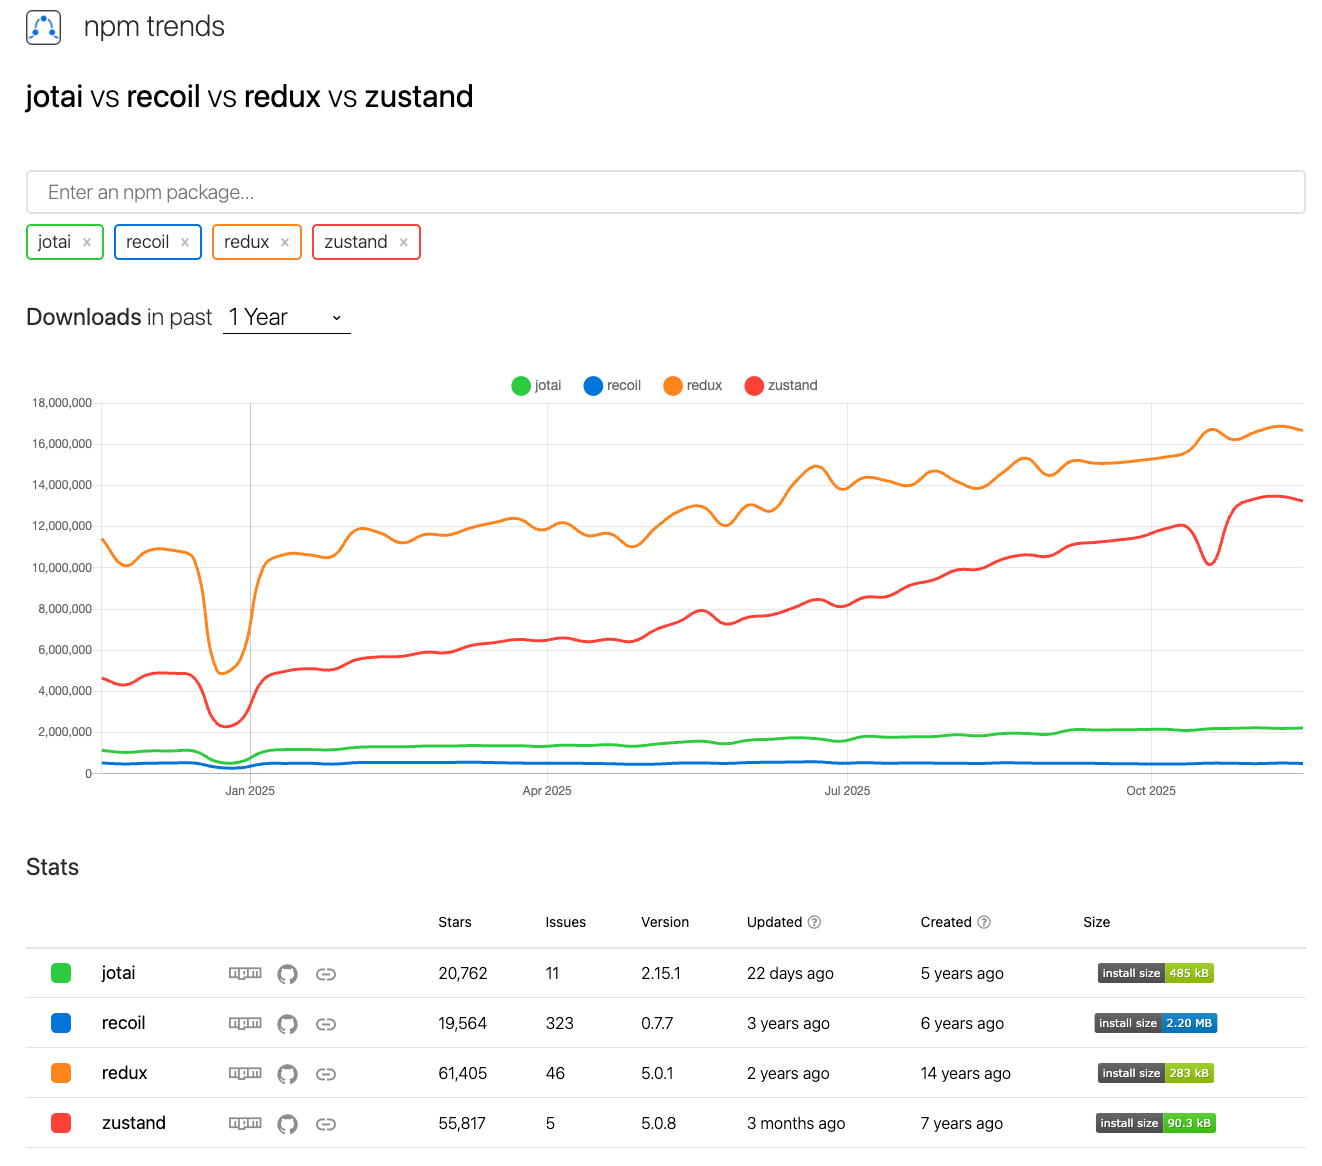
Task: Show help for the Updated column
Action: tap(814, 922)
